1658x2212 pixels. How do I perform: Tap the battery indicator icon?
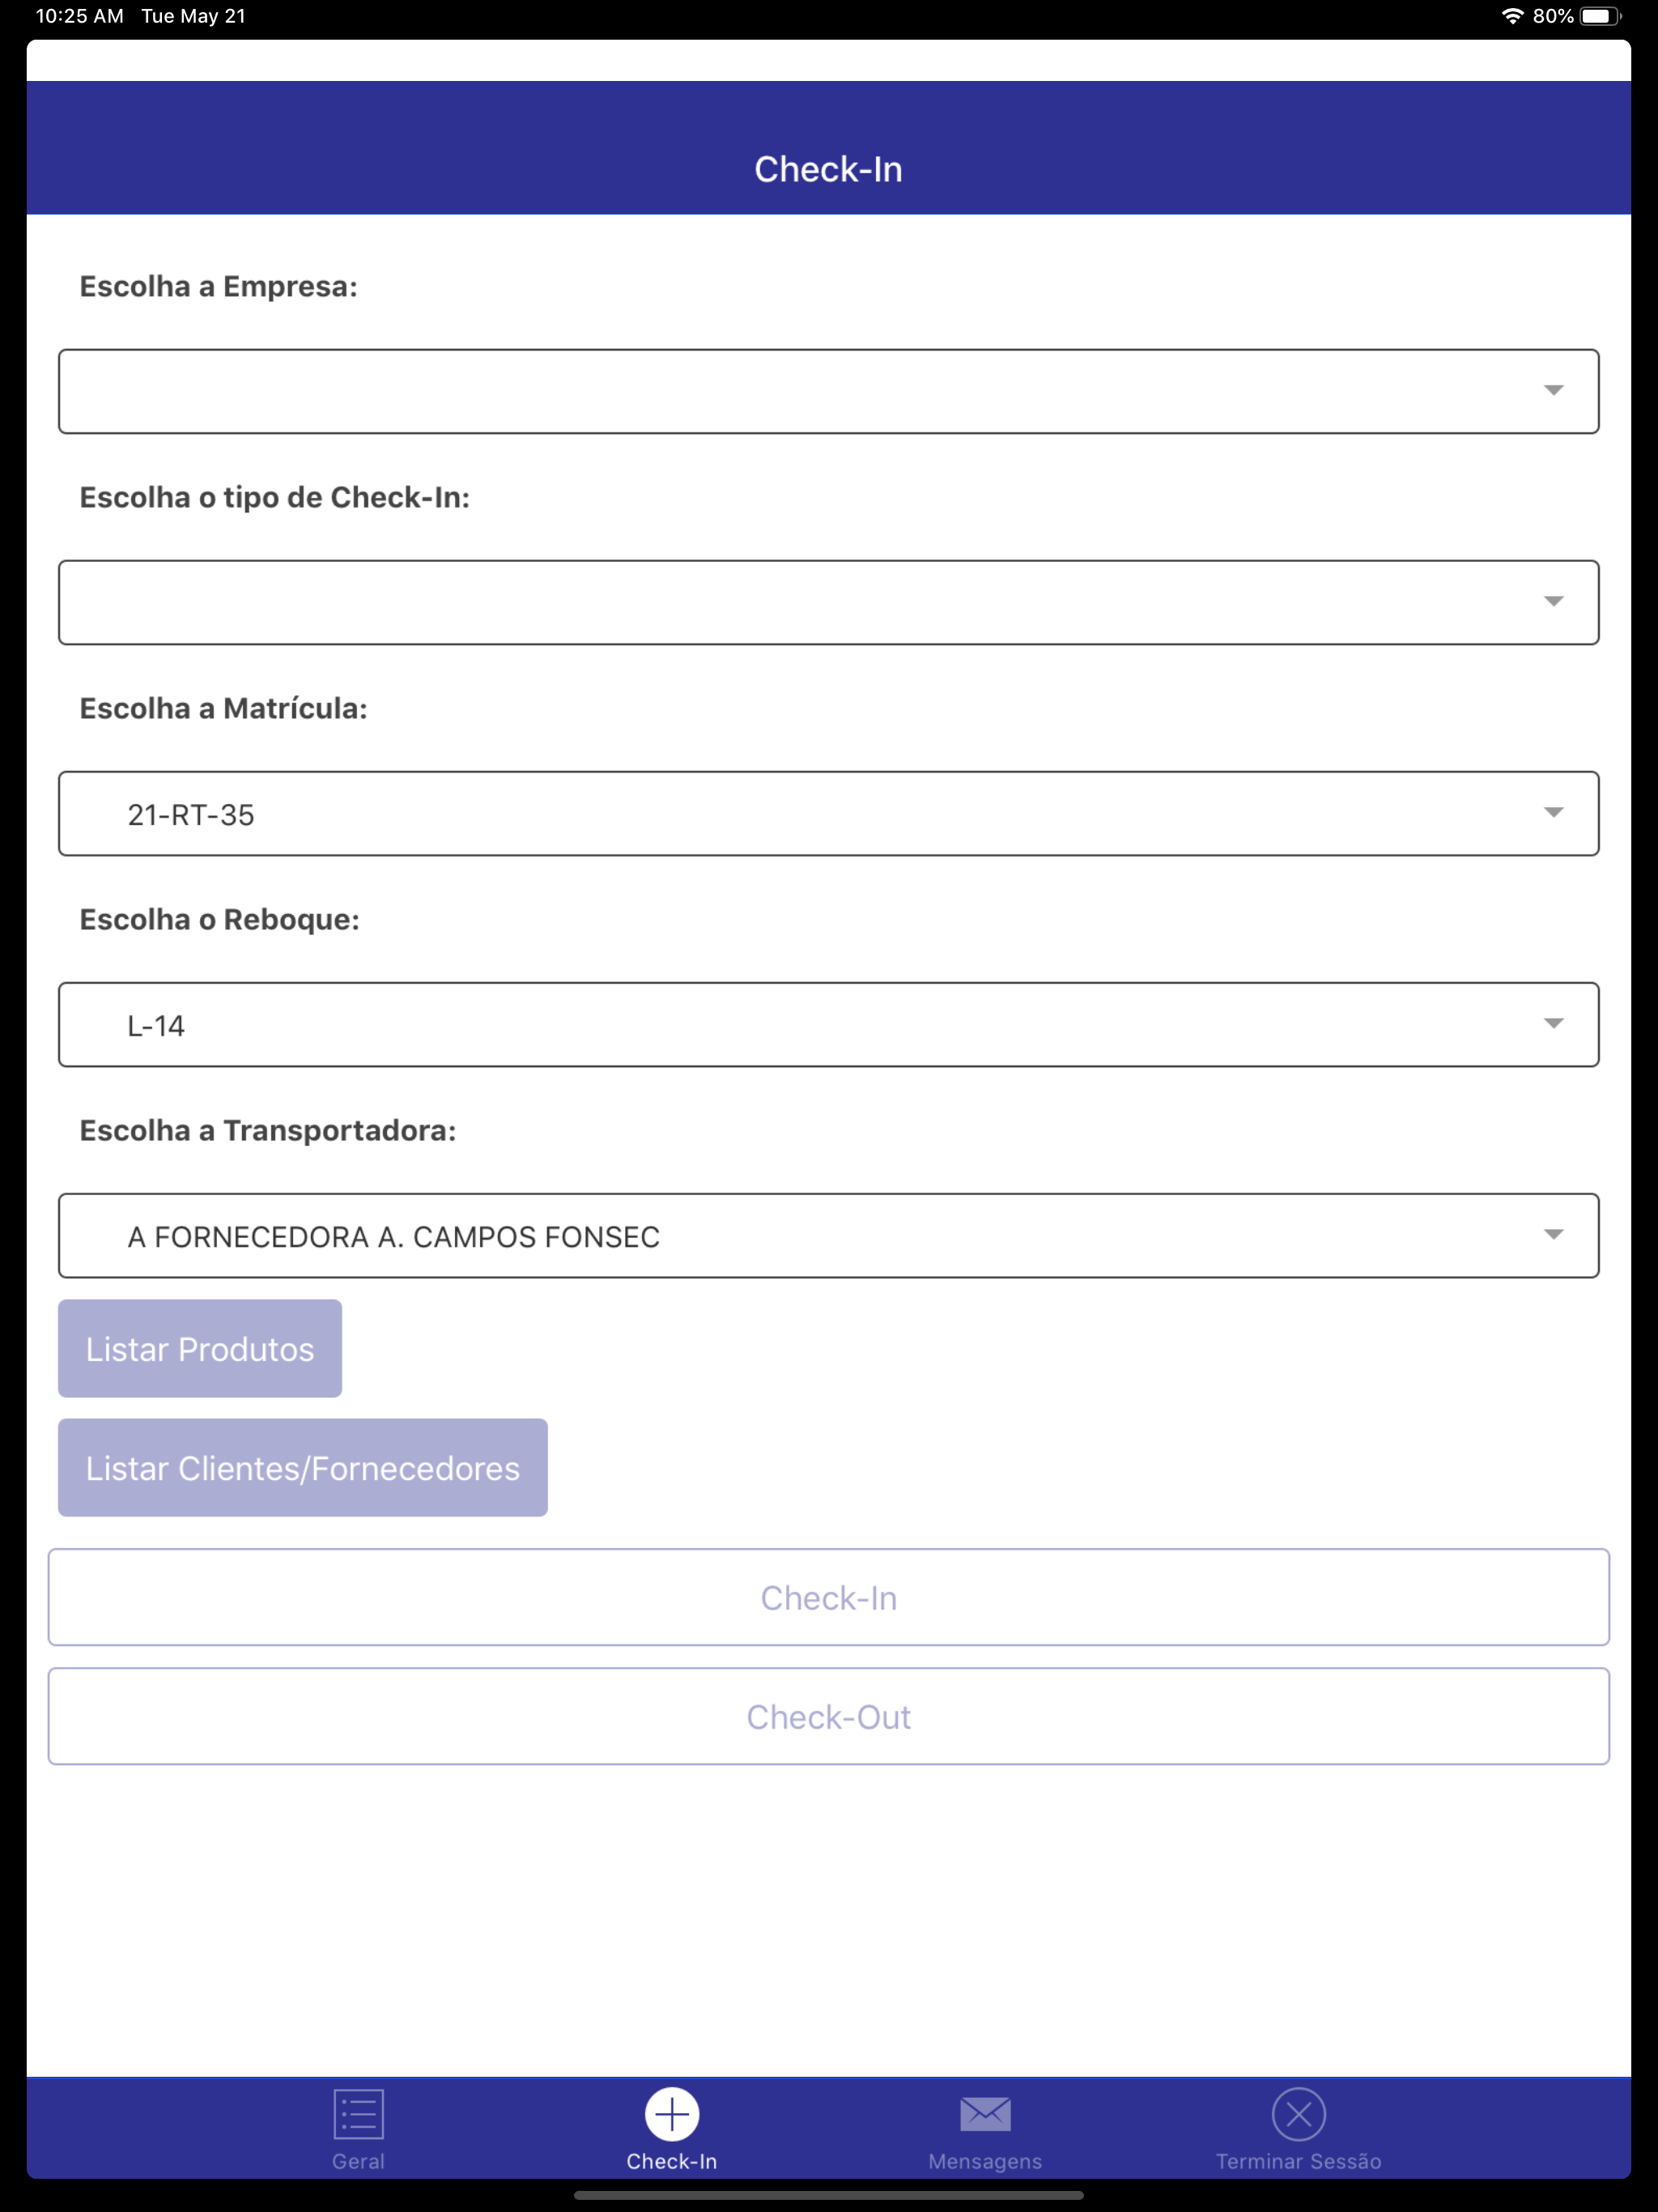[1600, 16]
